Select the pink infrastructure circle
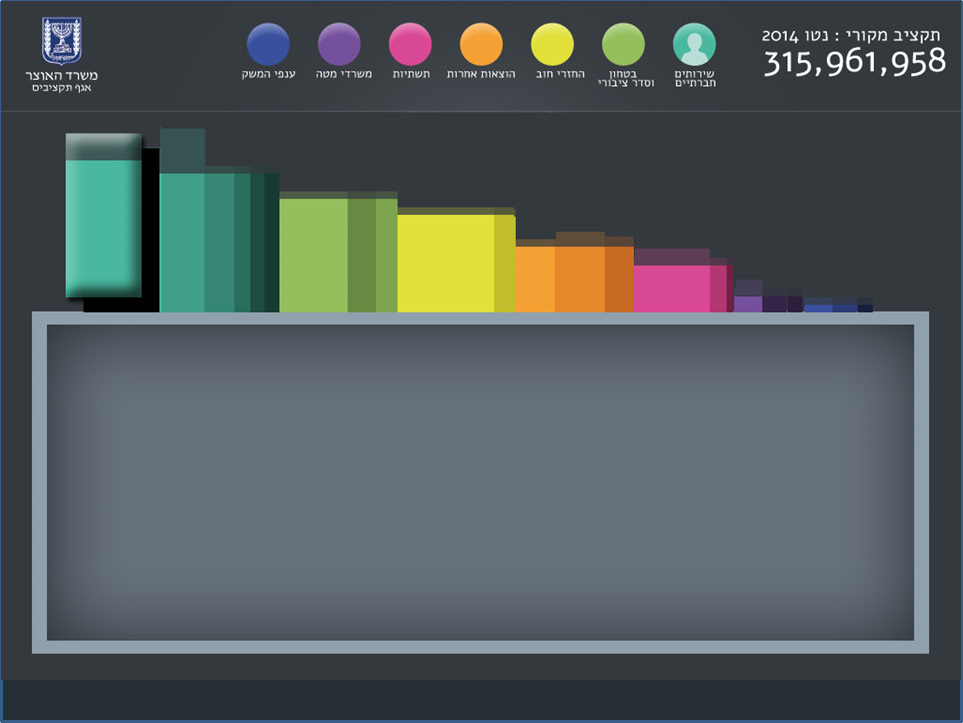The image size is (963, 723). [x=410, y=44]
